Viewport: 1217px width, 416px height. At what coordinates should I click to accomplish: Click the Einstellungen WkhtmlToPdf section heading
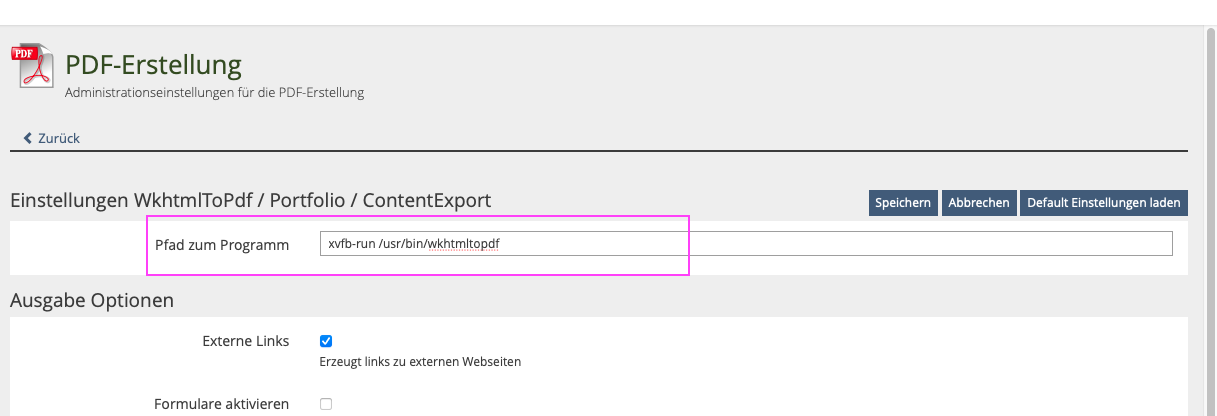point(250,200)
